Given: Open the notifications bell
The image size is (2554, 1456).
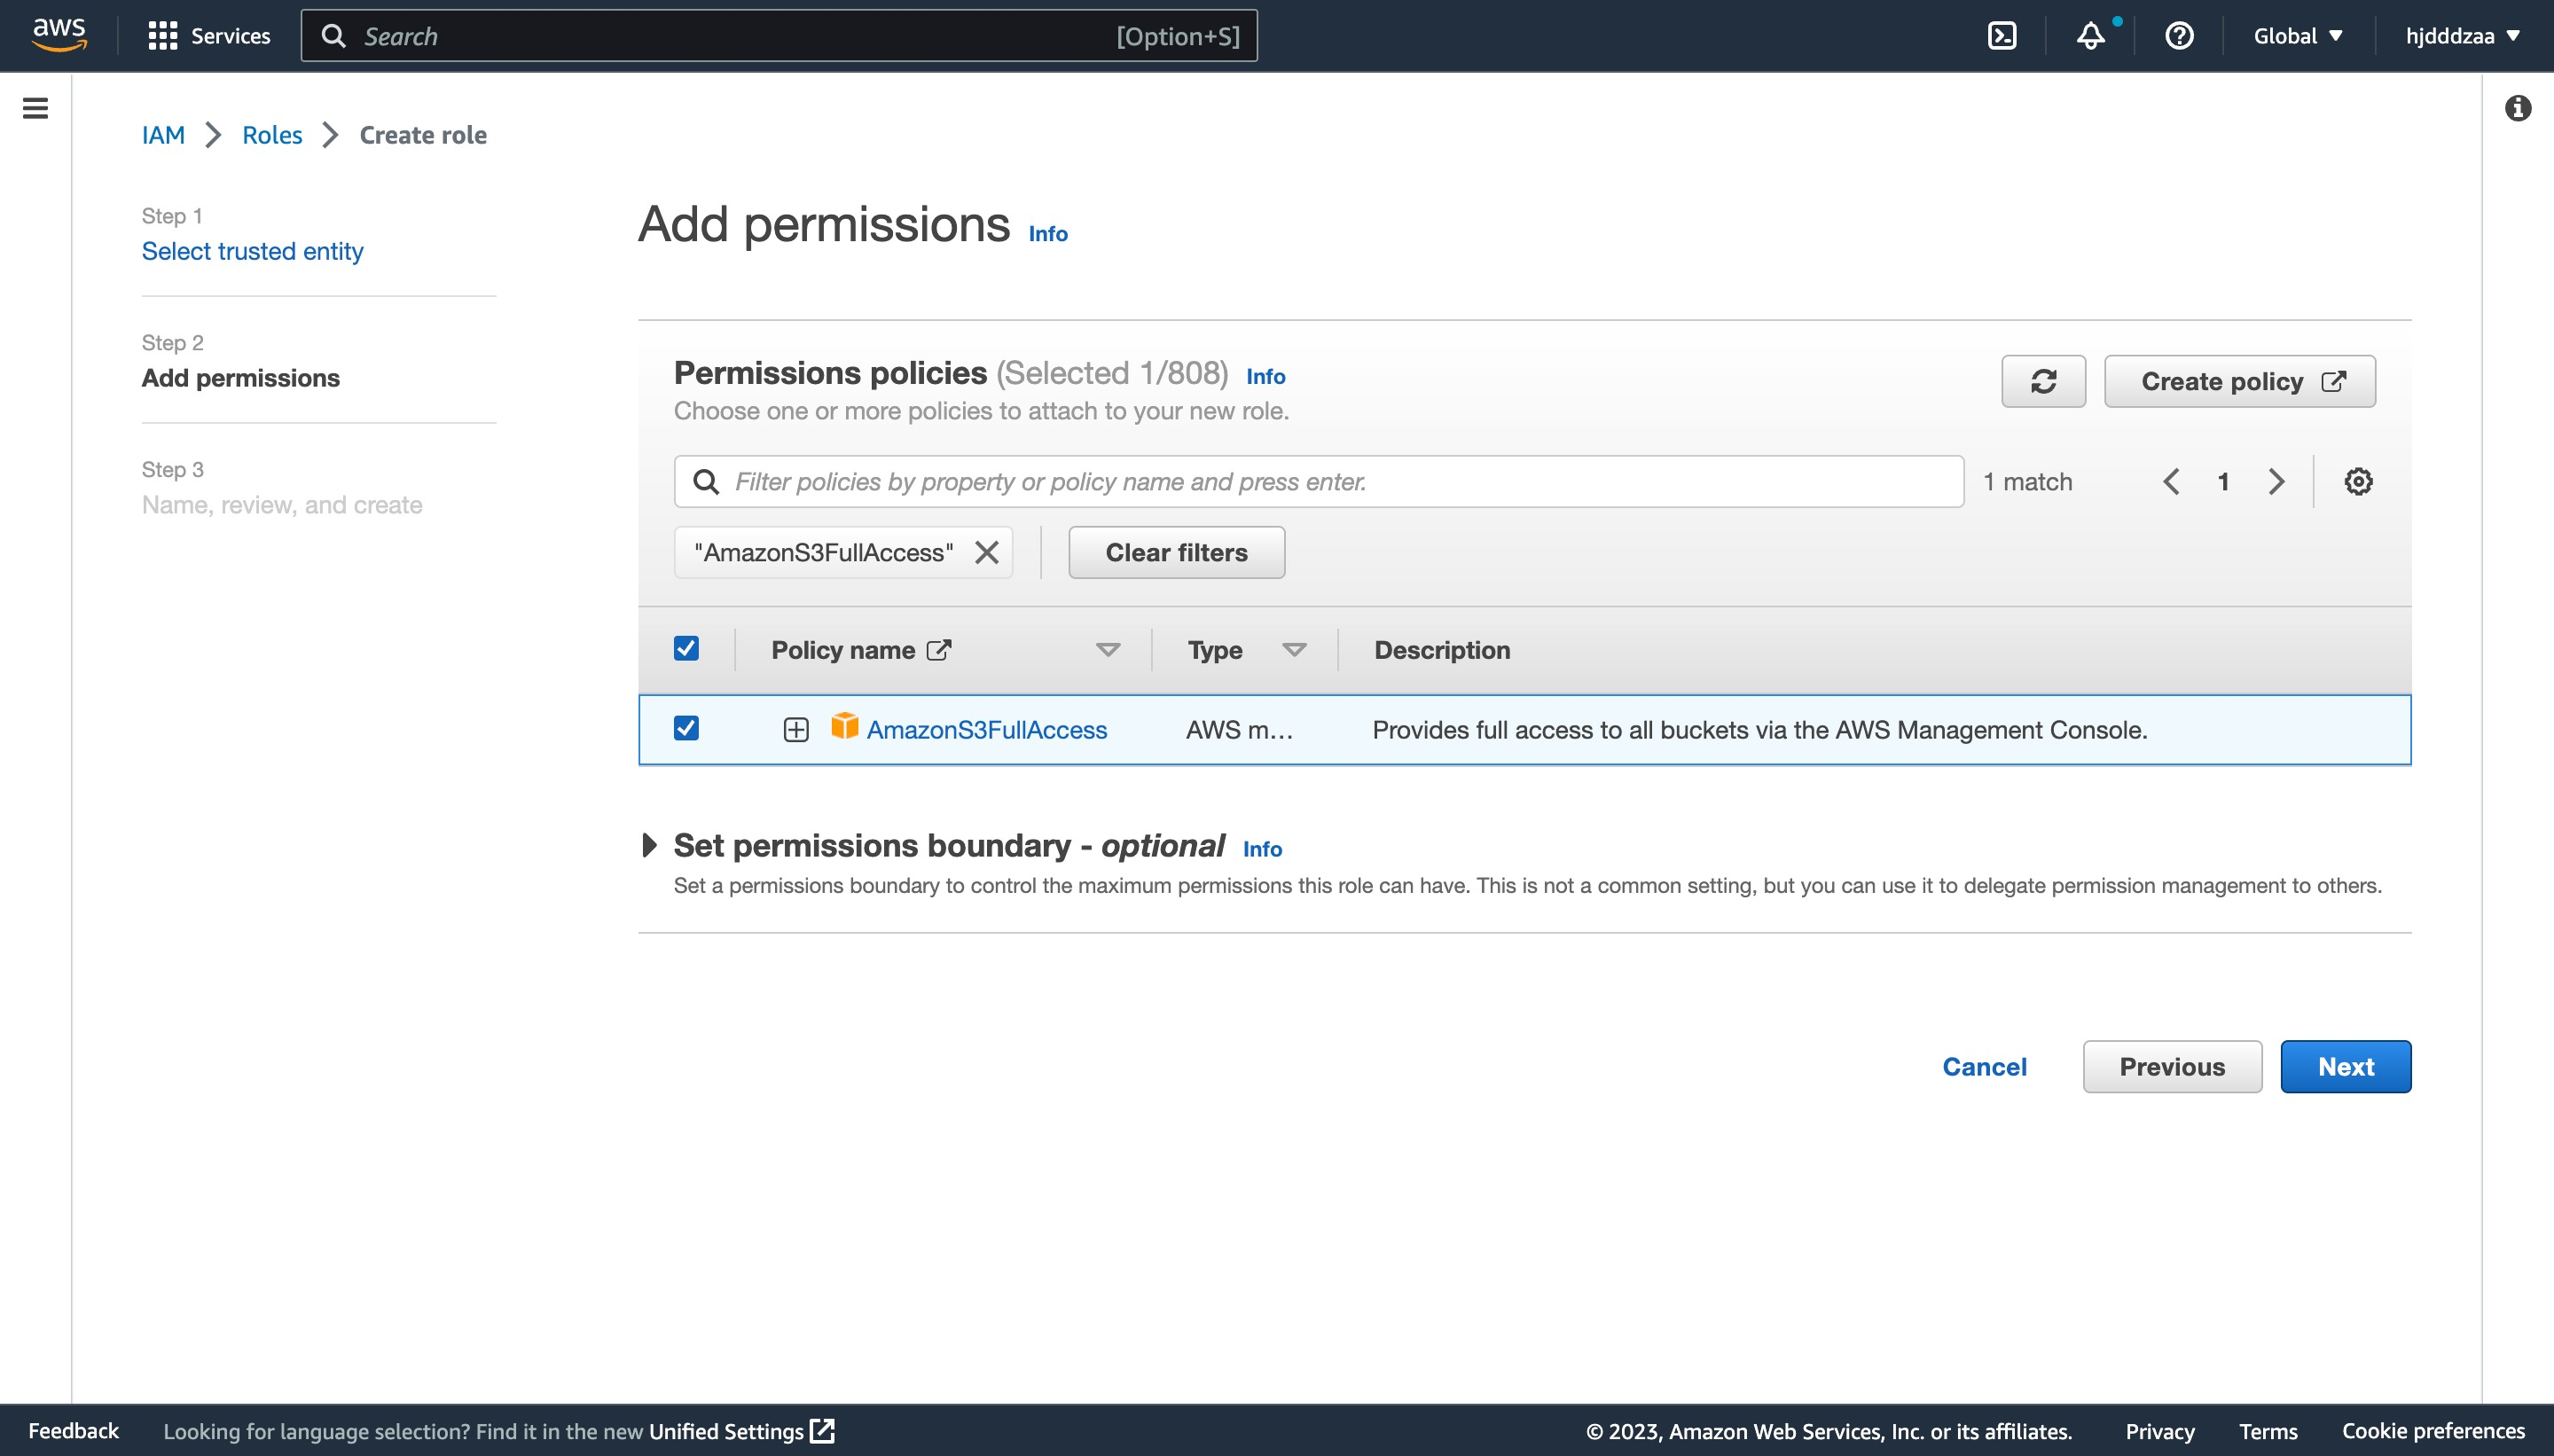Looking at the screenshot, I should (x=2090, y=36).
